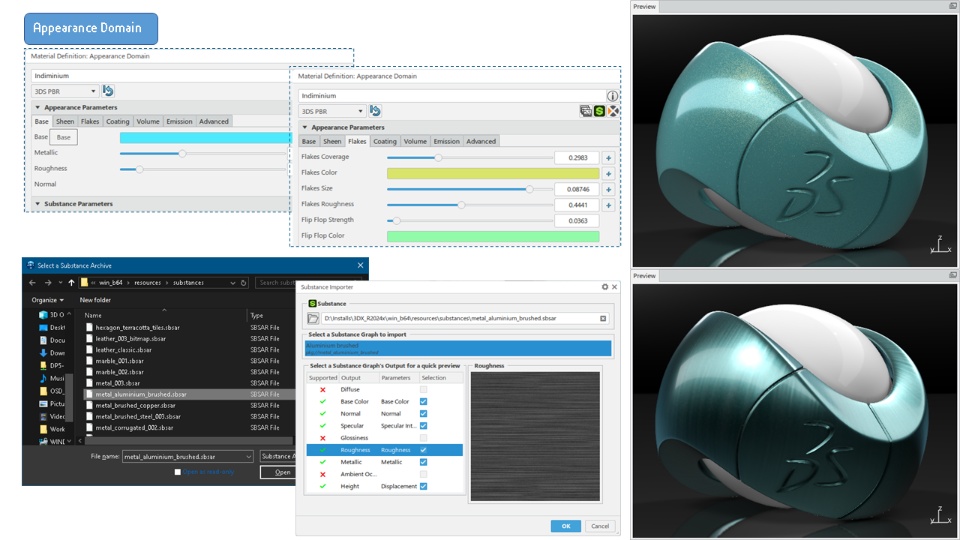
Task: Uncheck the Height Displacement selection checkbox
Action: 423,486
